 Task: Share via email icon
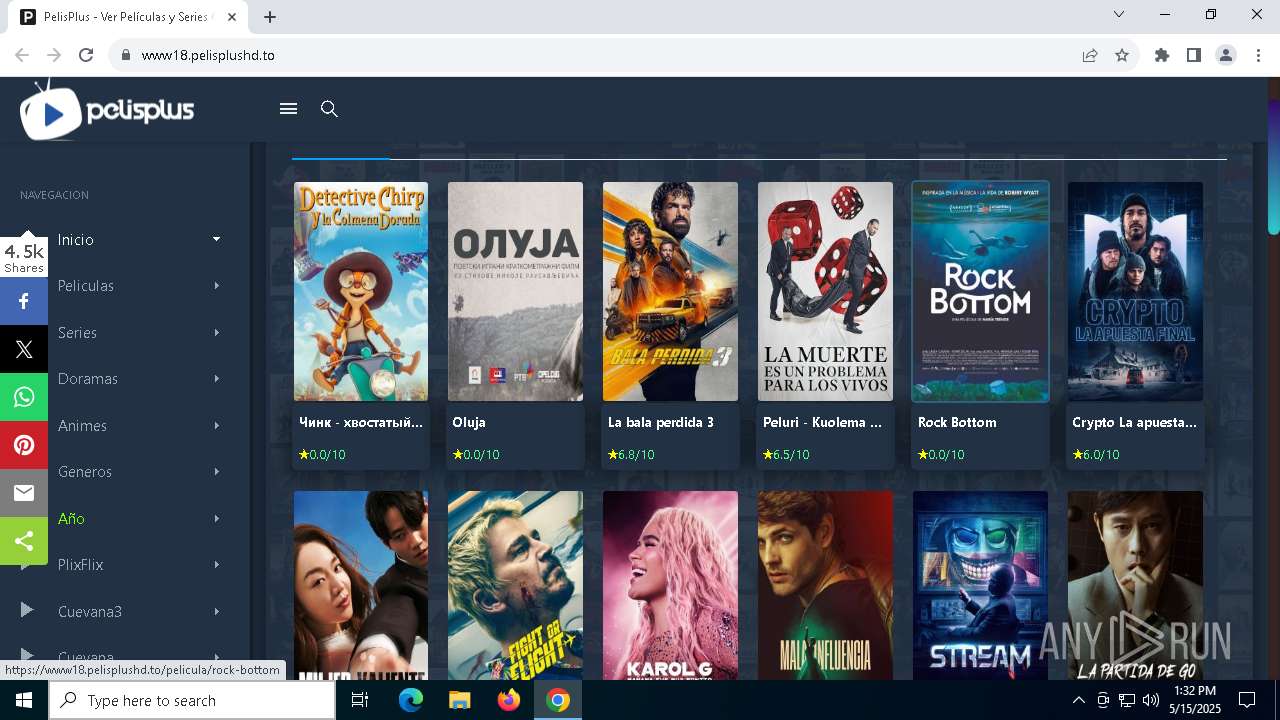tap(24, 493)
